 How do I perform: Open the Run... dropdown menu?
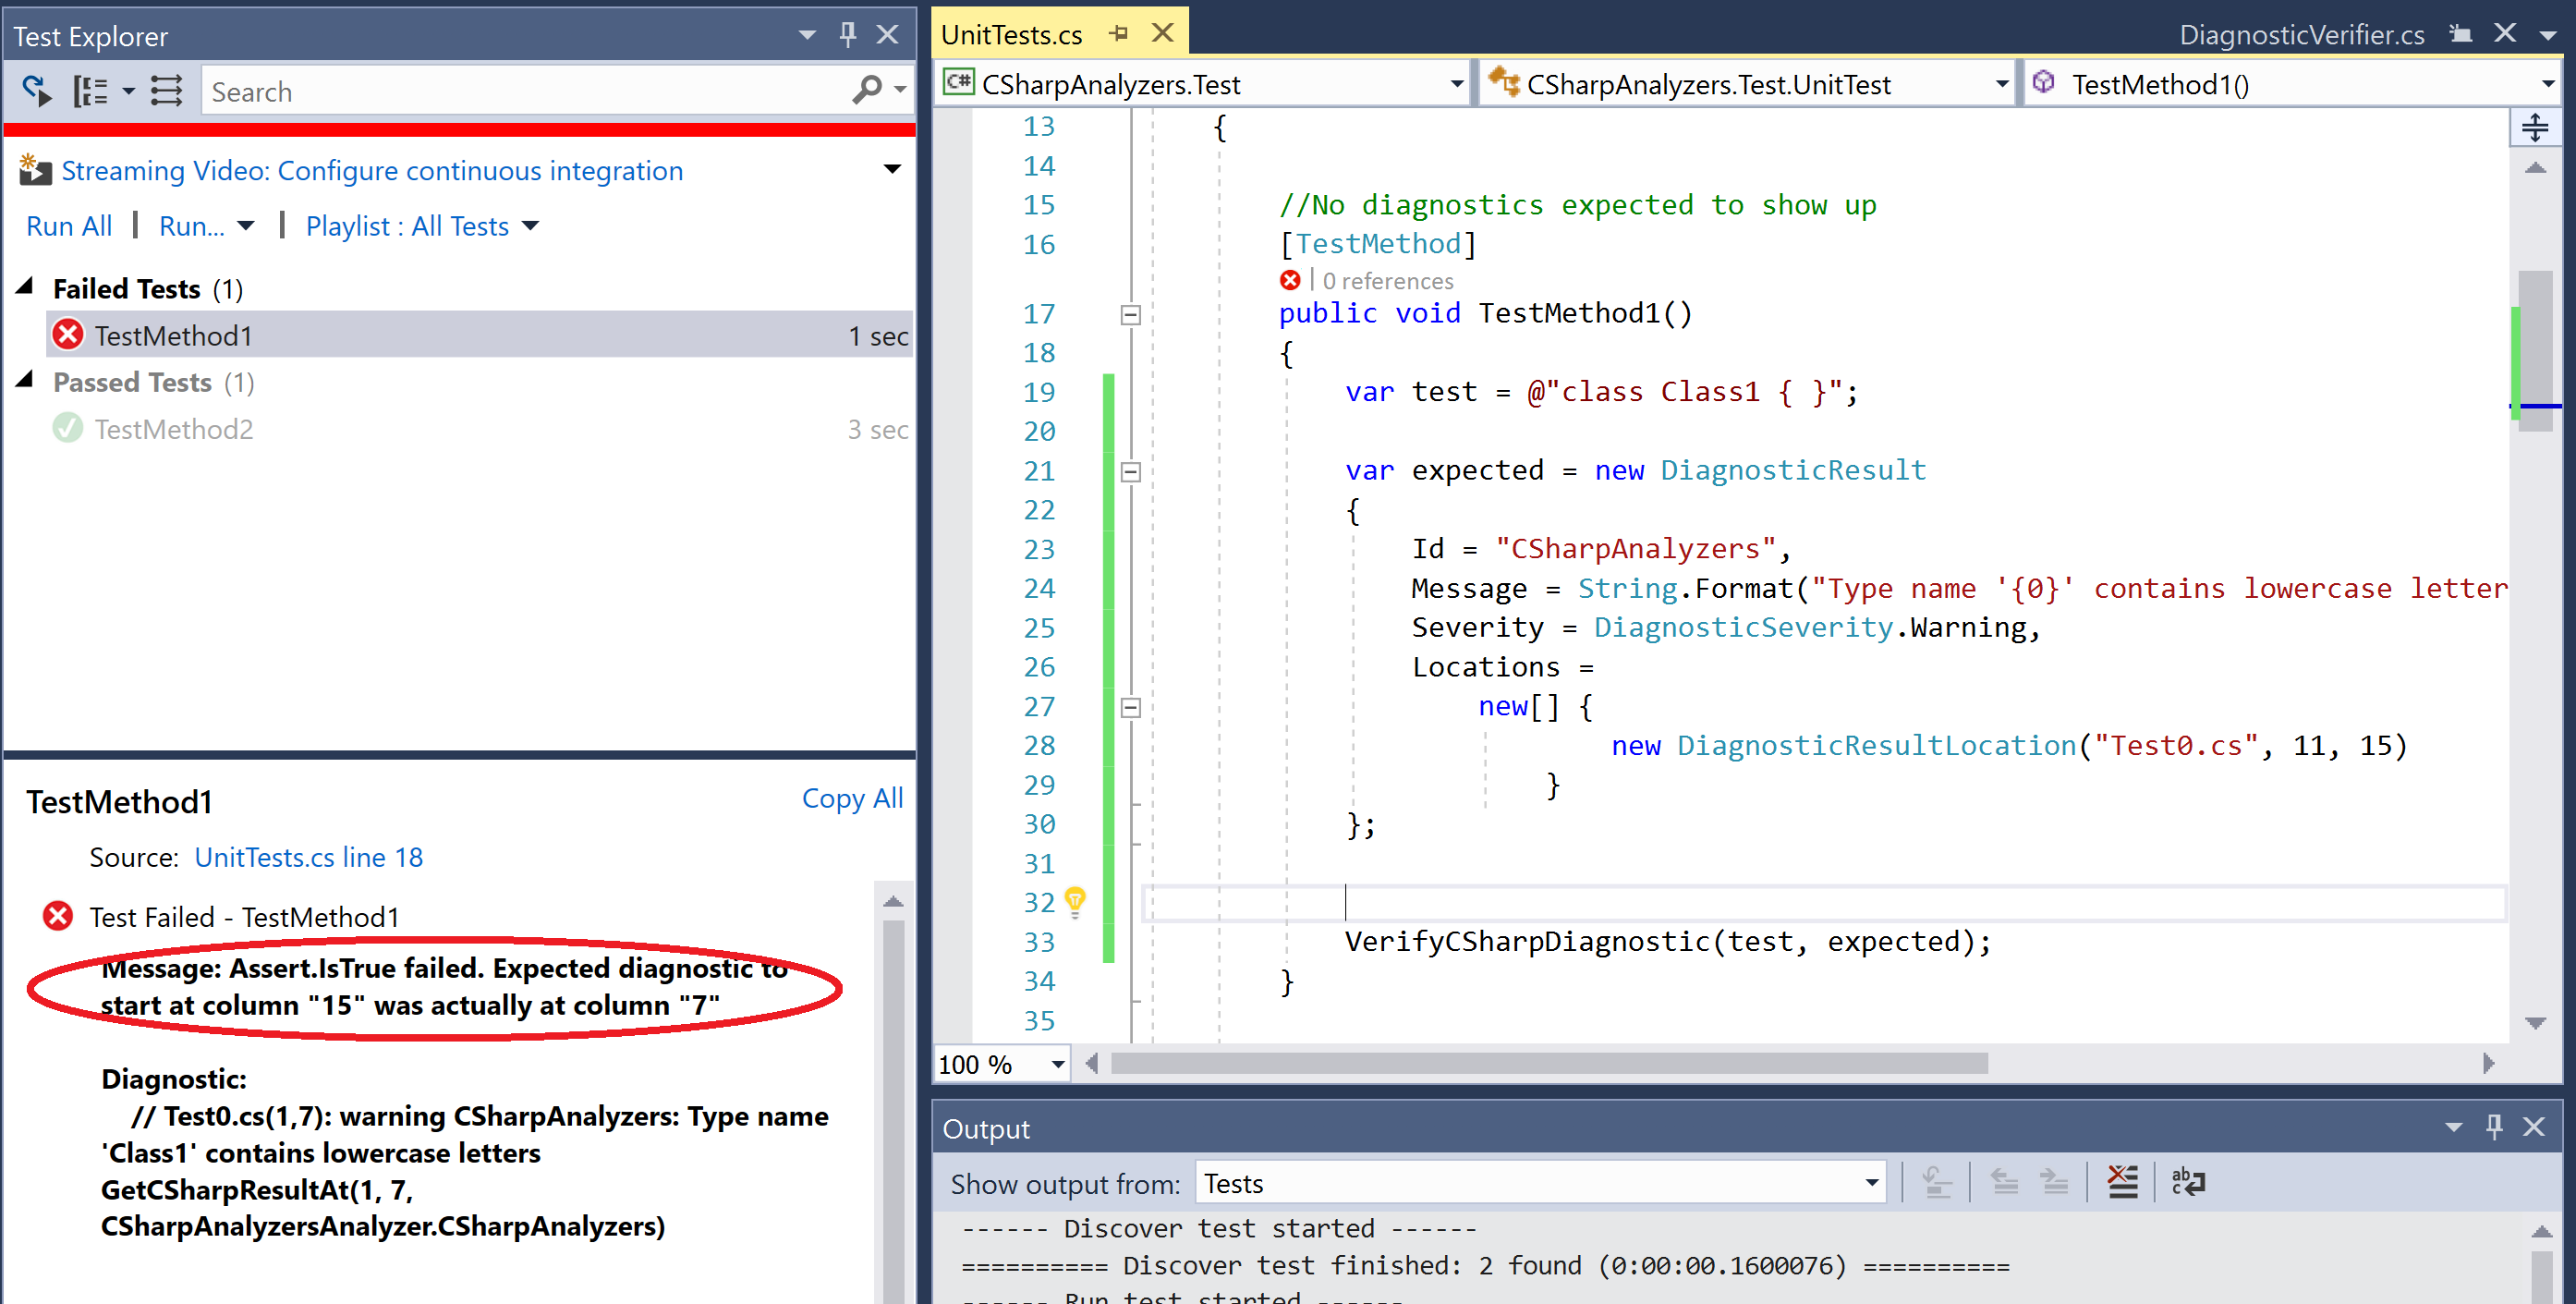(x=206, y=226)
